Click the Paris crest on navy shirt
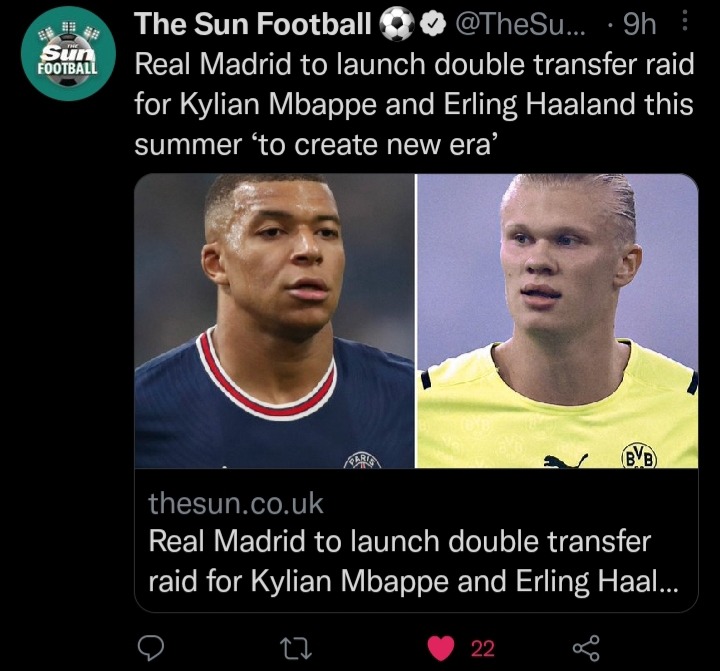The height and width of the screenshot is (671, 720). (x=363, y=461)
